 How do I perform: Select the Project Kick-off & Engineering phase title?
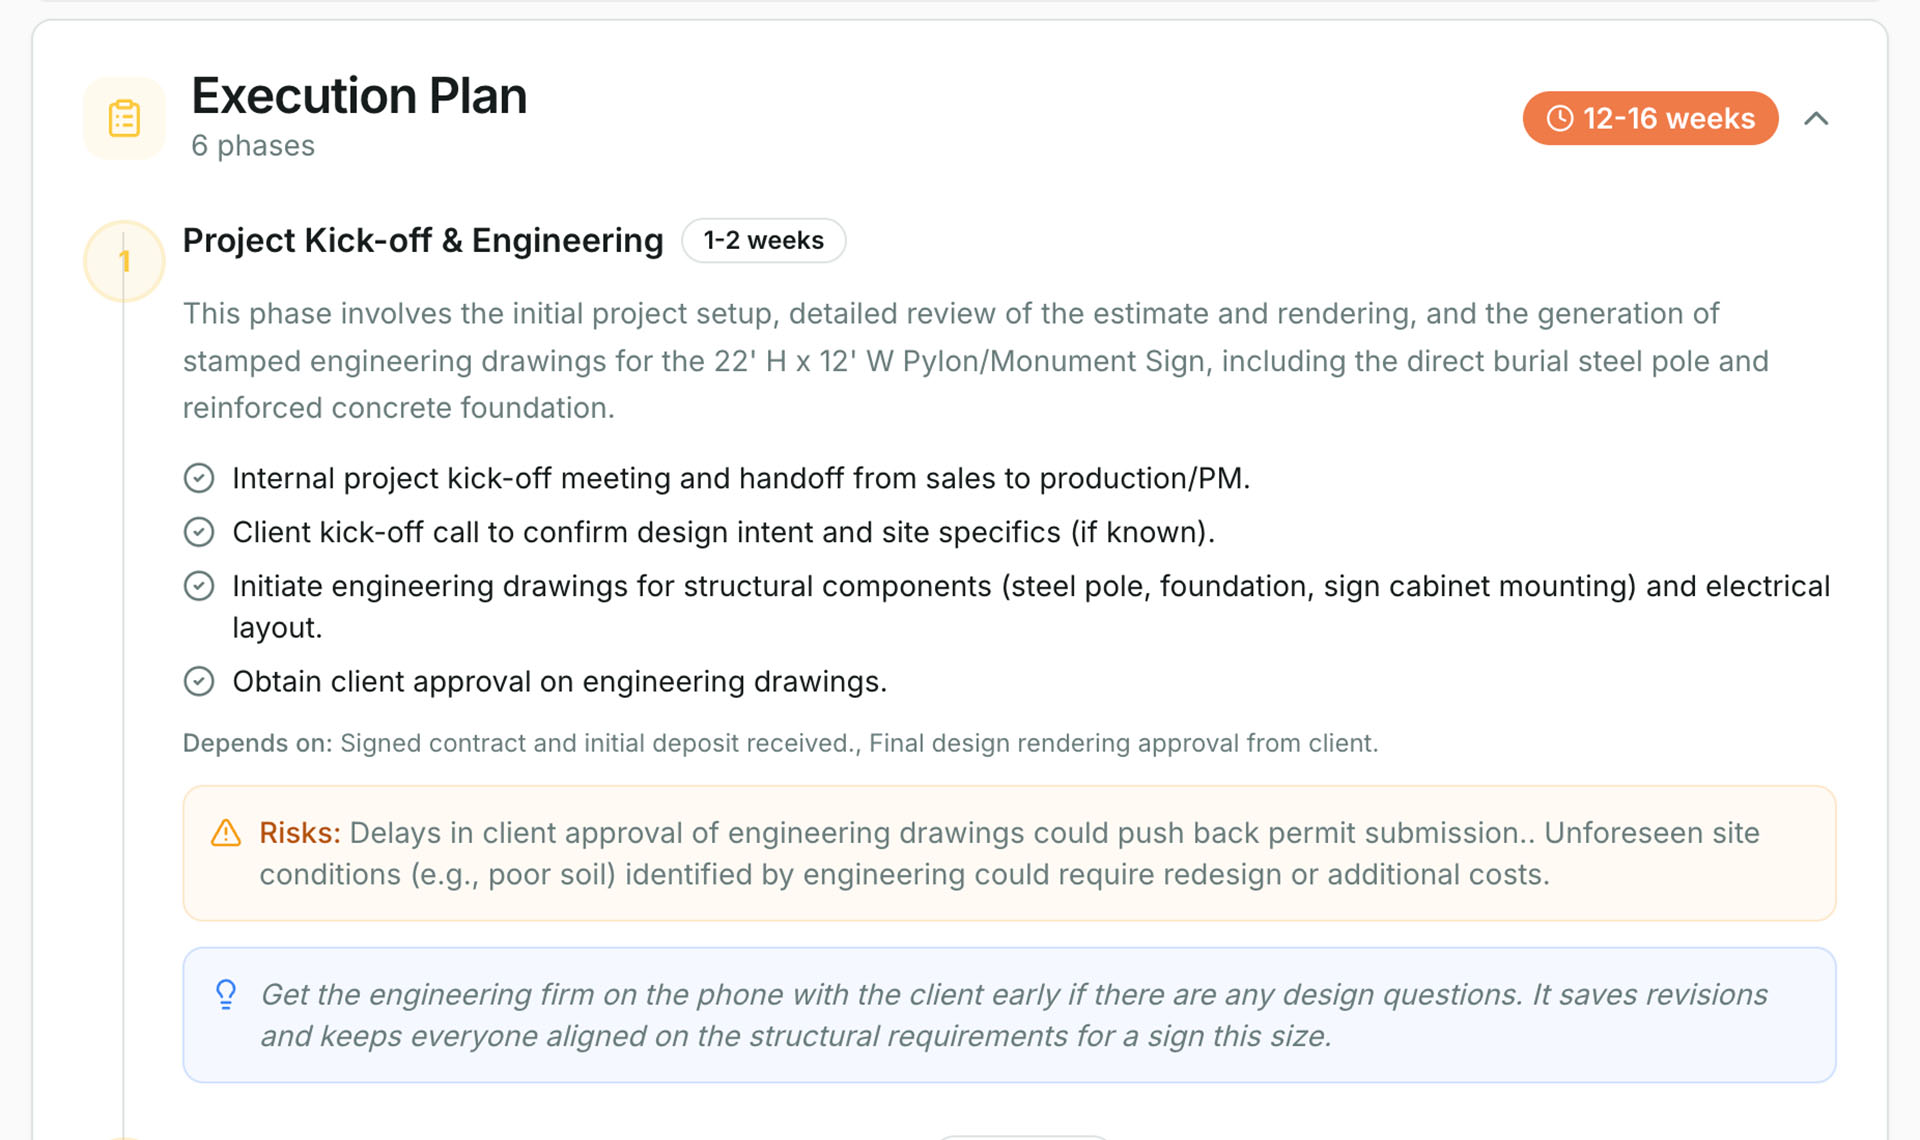point(422,240)
